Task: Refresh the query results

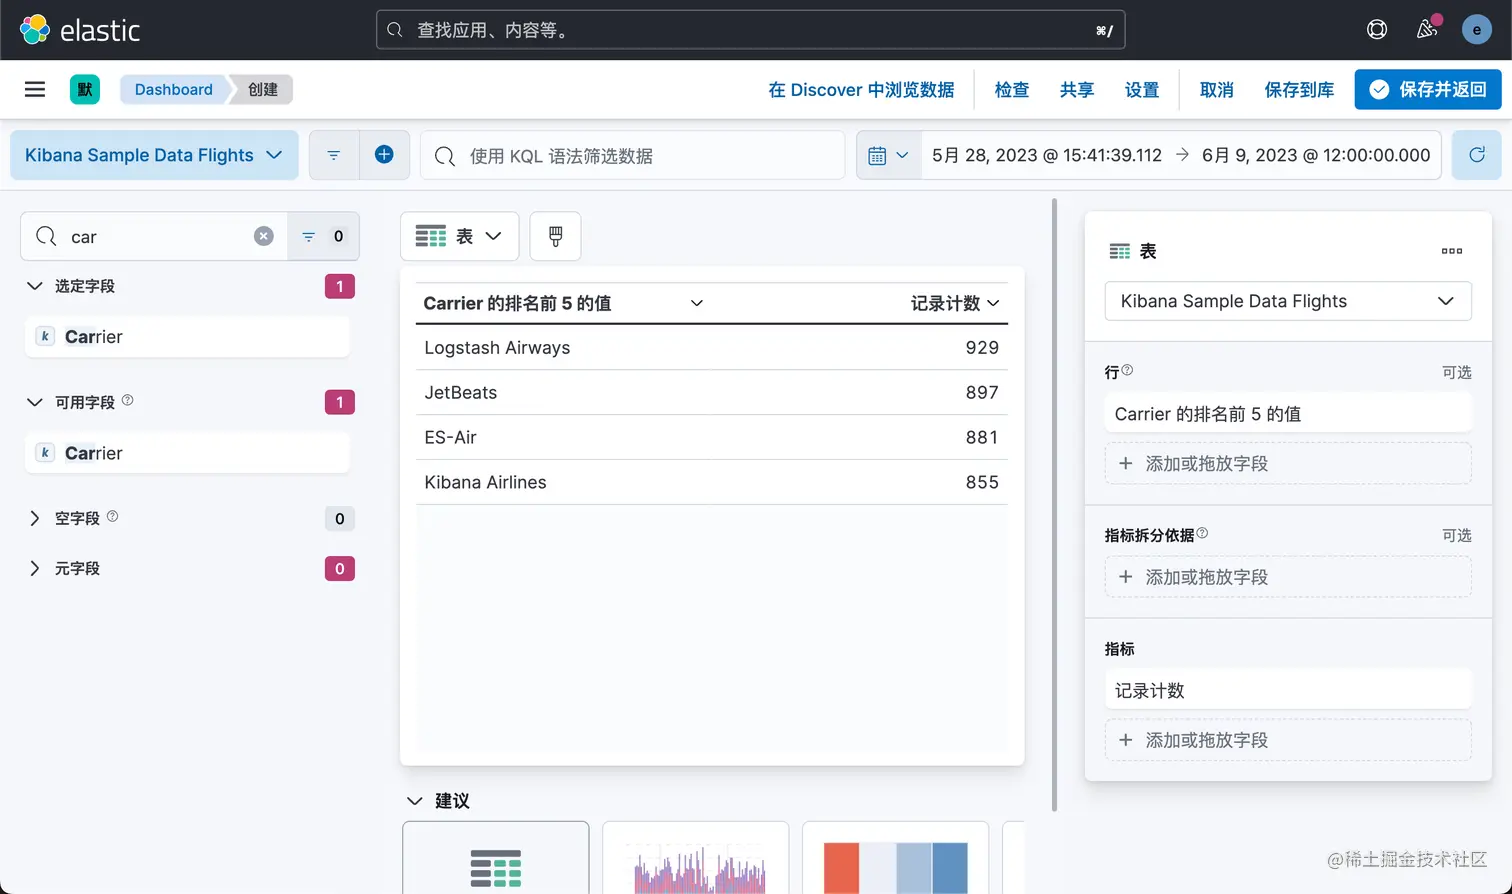Action: coord(1476,155)
